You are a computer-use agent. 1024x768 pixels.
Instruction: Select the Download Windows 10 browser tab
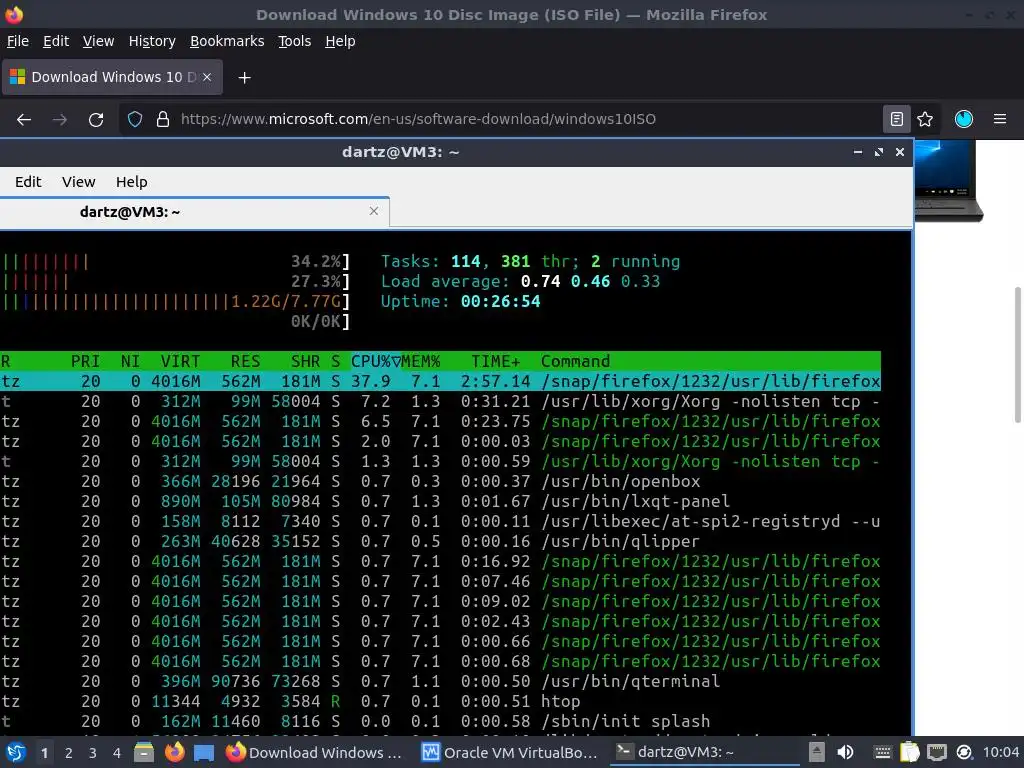pyautogui.click(x=112, y=77)
